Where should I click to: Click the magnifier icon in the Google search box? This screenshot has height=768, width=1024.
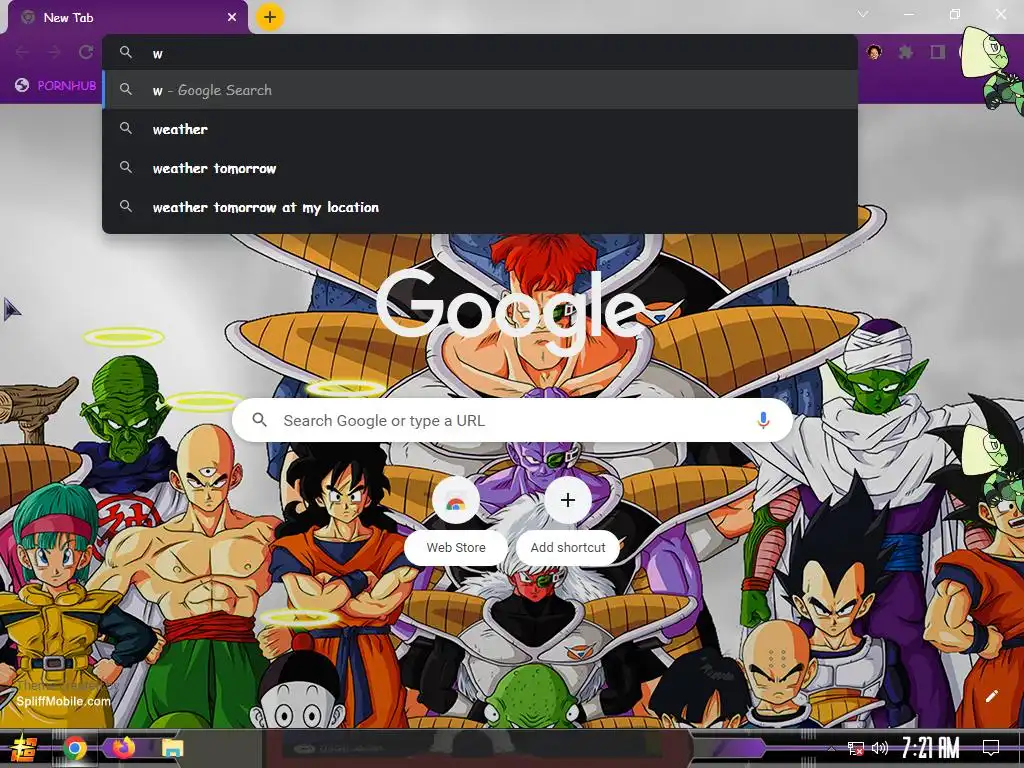tap(260, 420)
